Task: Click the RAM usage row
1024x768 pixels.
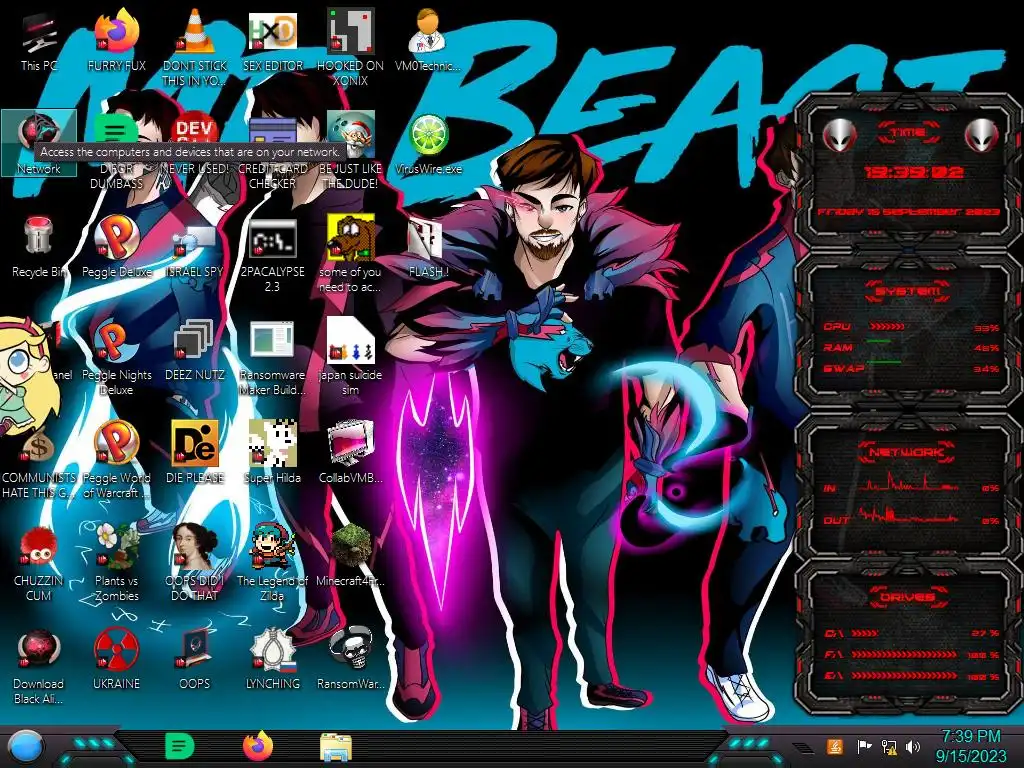Action: [x=912, y=347]
